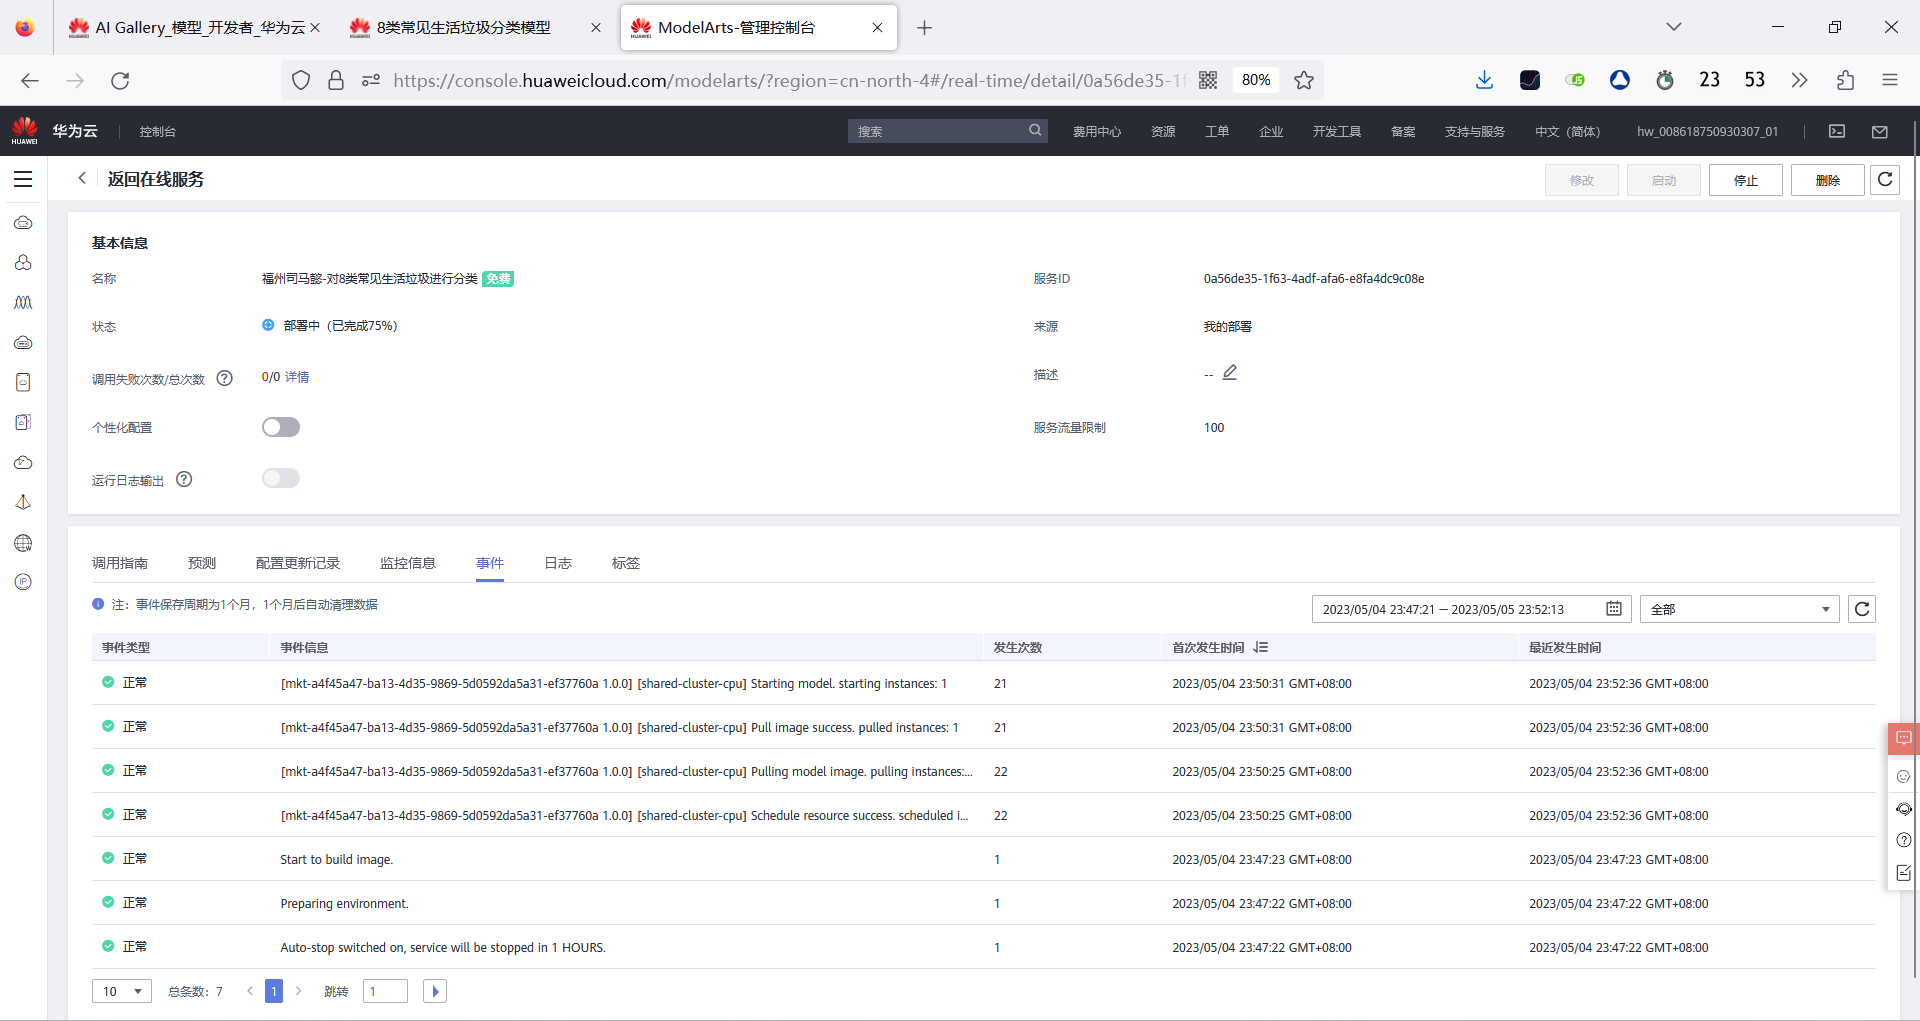1920x1021 pixels.
Task: Click the QR code icon in address bar
Action: pyautogui.click(x=1208, y=80)
